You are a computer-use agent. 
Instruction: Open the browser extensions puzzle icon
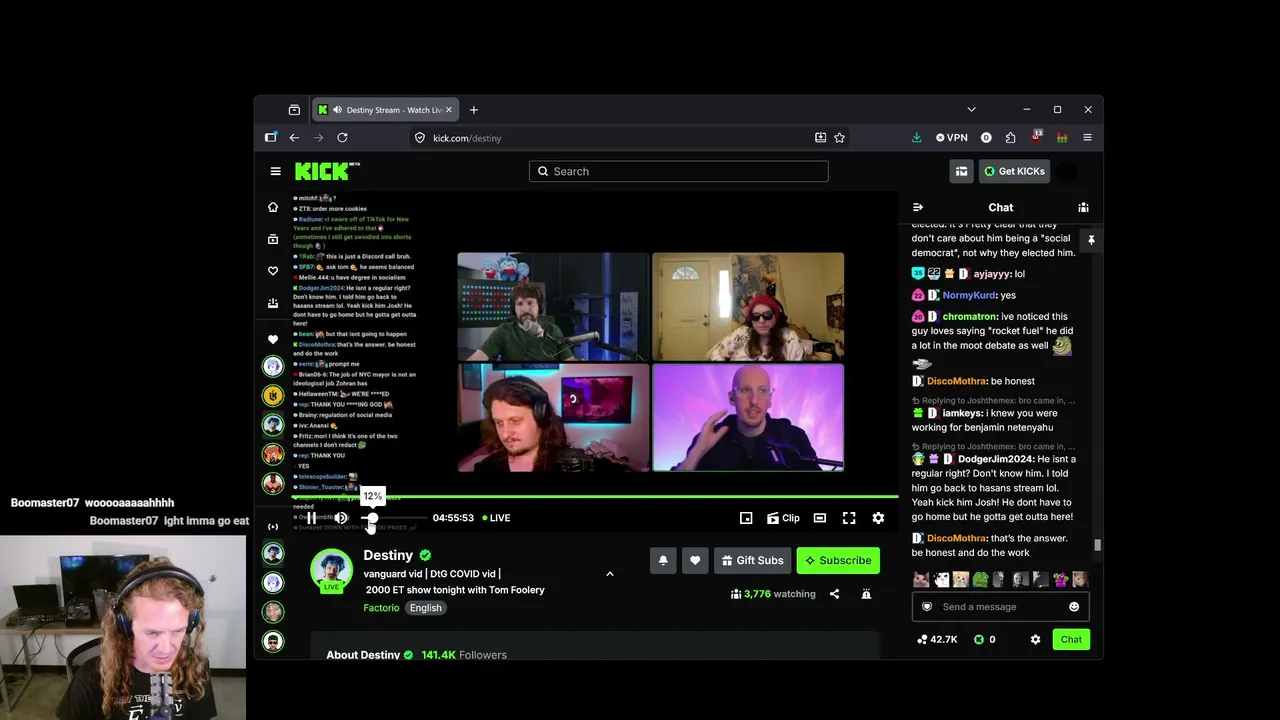(1010, 138)
